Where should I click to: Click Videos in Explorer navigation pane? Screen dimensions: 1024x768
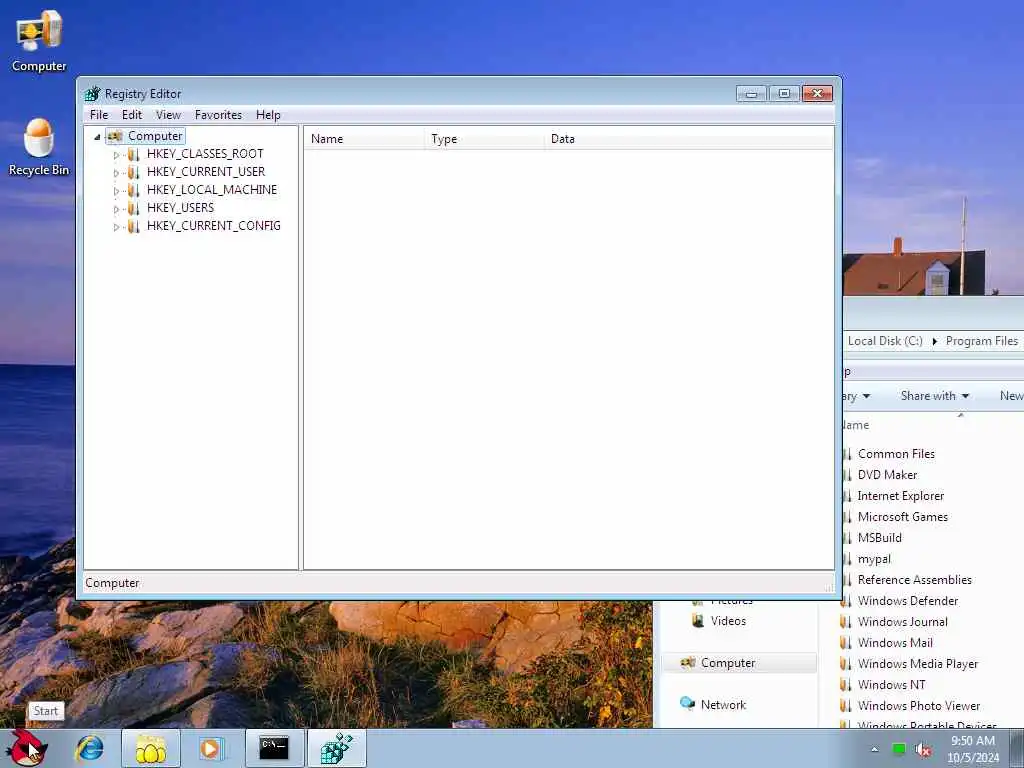click(728, 621)
